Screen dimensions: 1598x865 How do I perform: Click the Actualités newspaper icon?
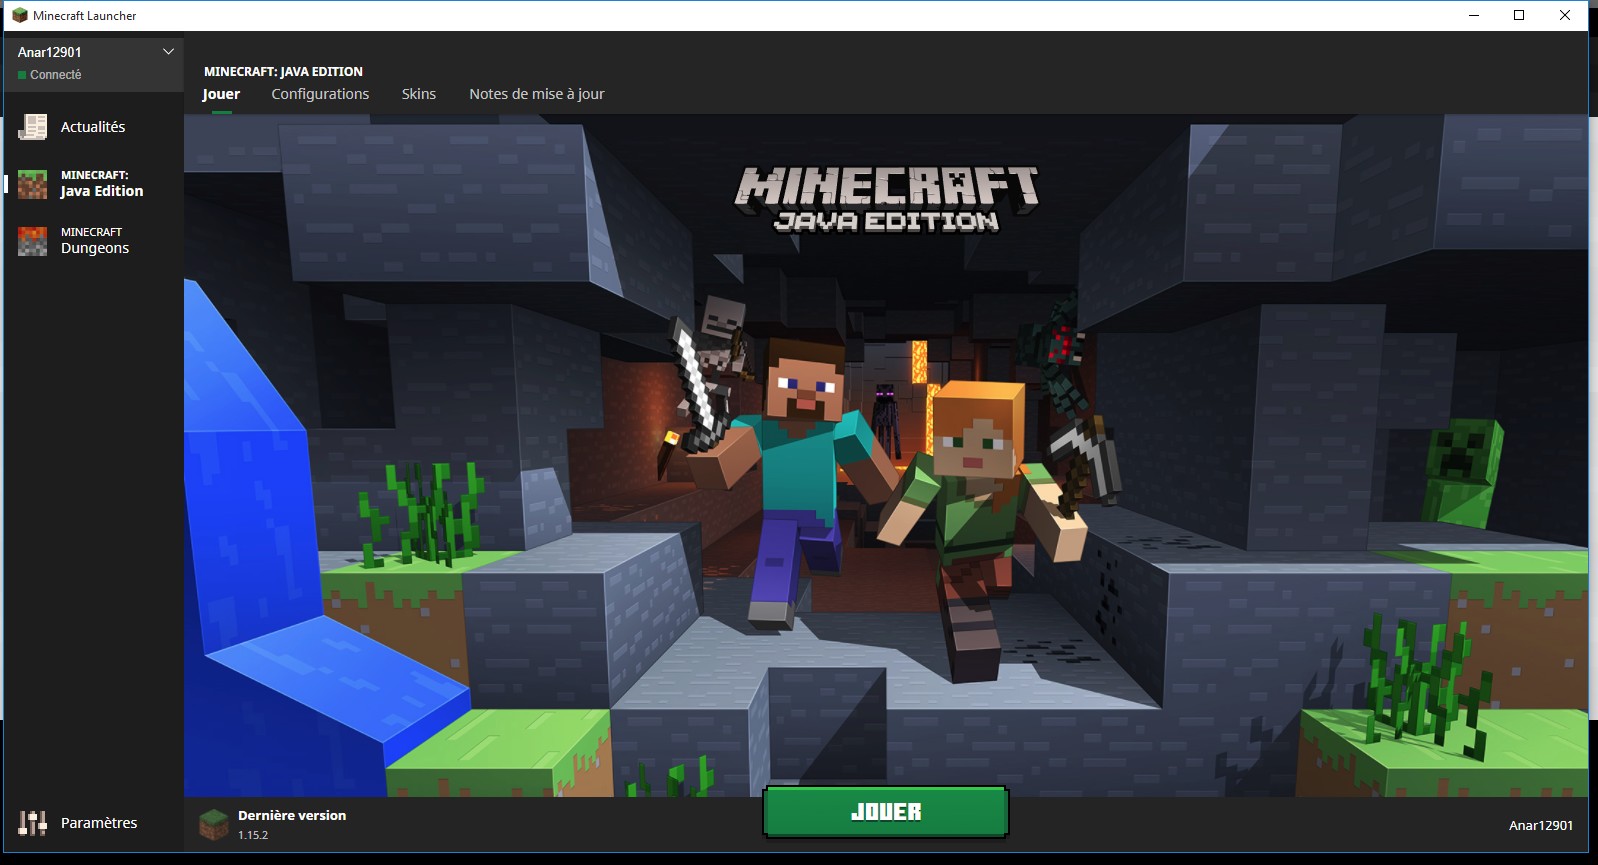[x=32, y=127]
